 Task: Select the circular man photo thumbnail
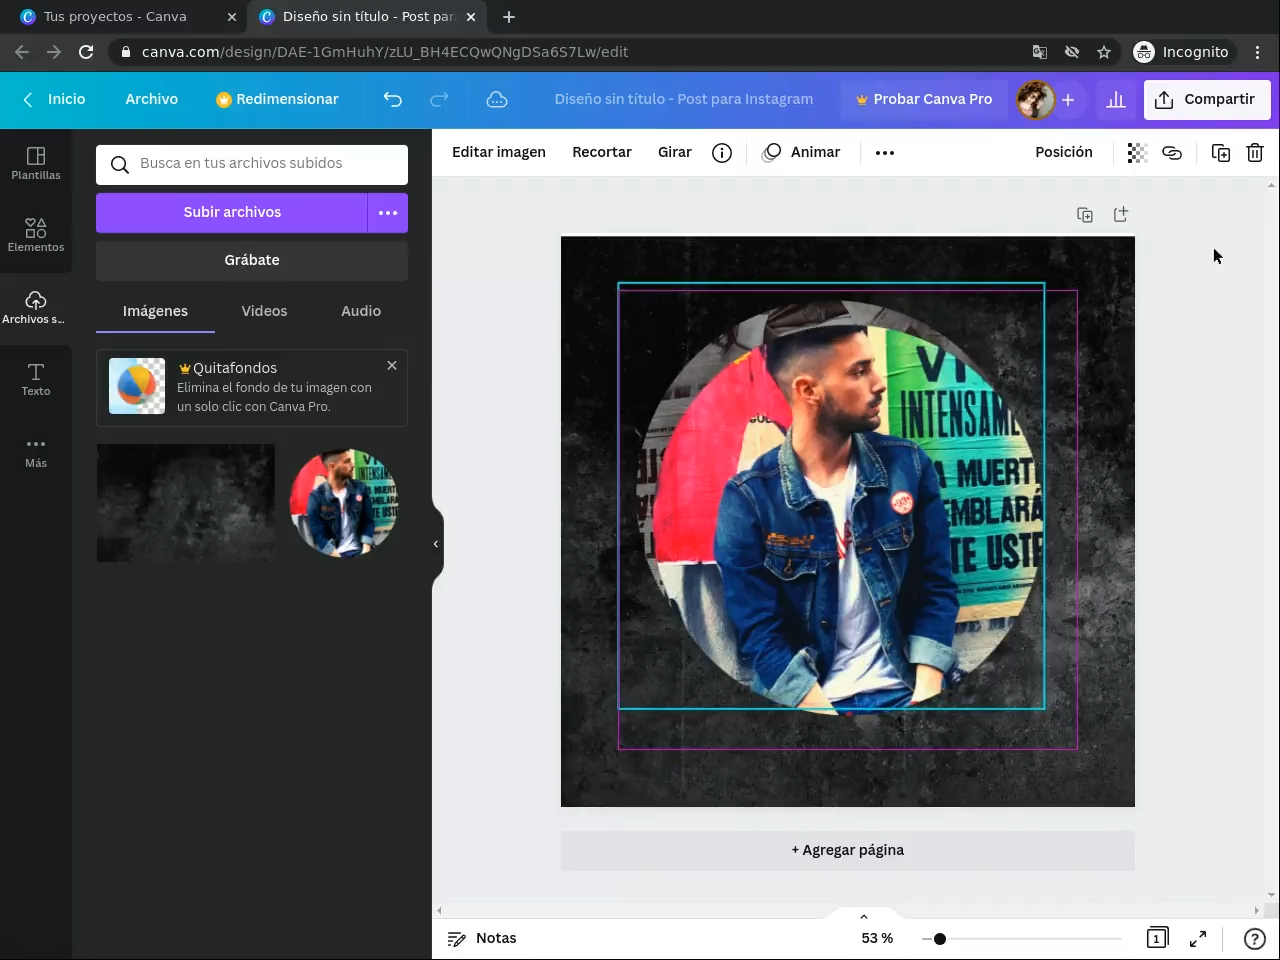[344, 503]
